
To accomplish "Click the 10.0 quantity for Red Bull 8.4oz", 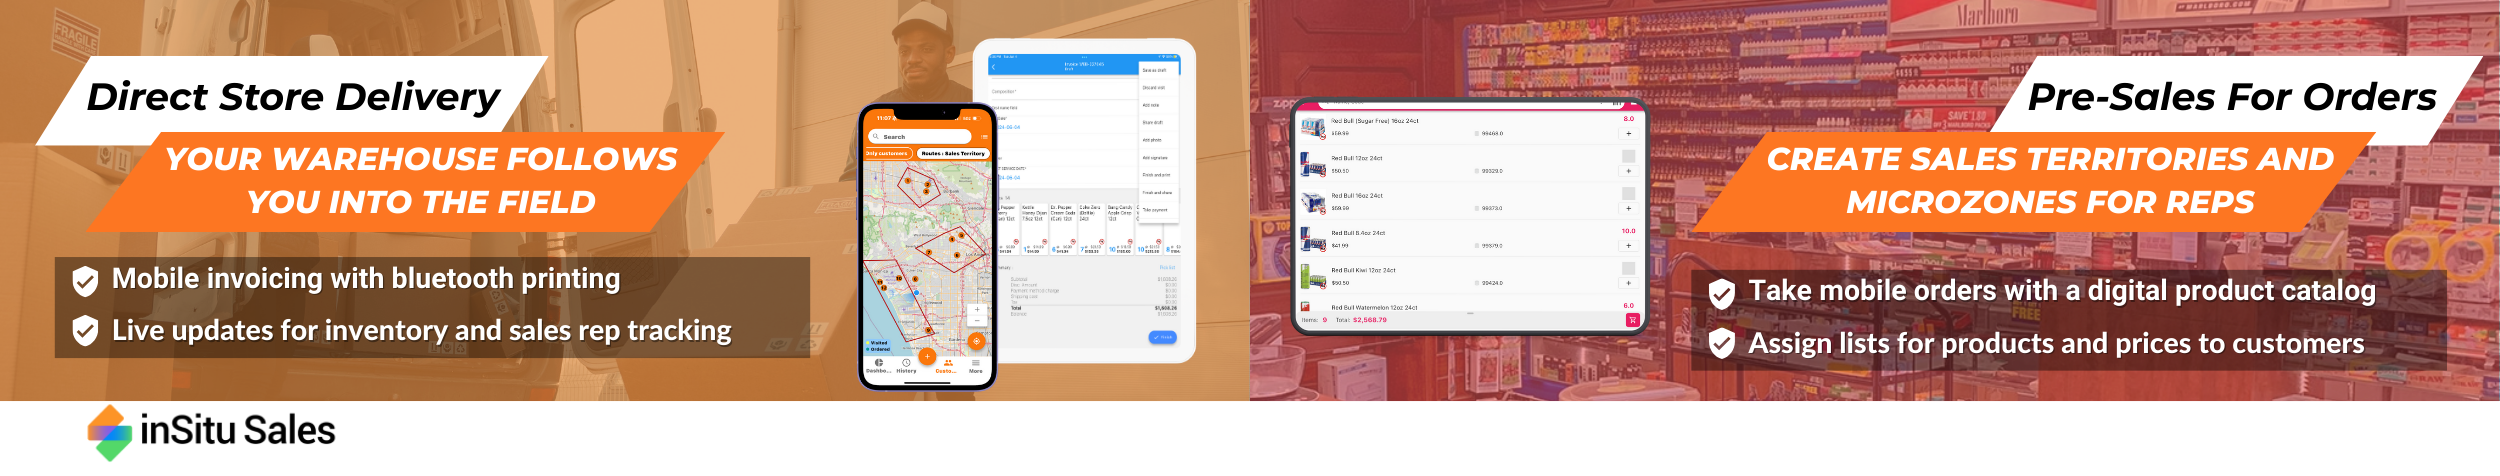I will point(1628,231).
